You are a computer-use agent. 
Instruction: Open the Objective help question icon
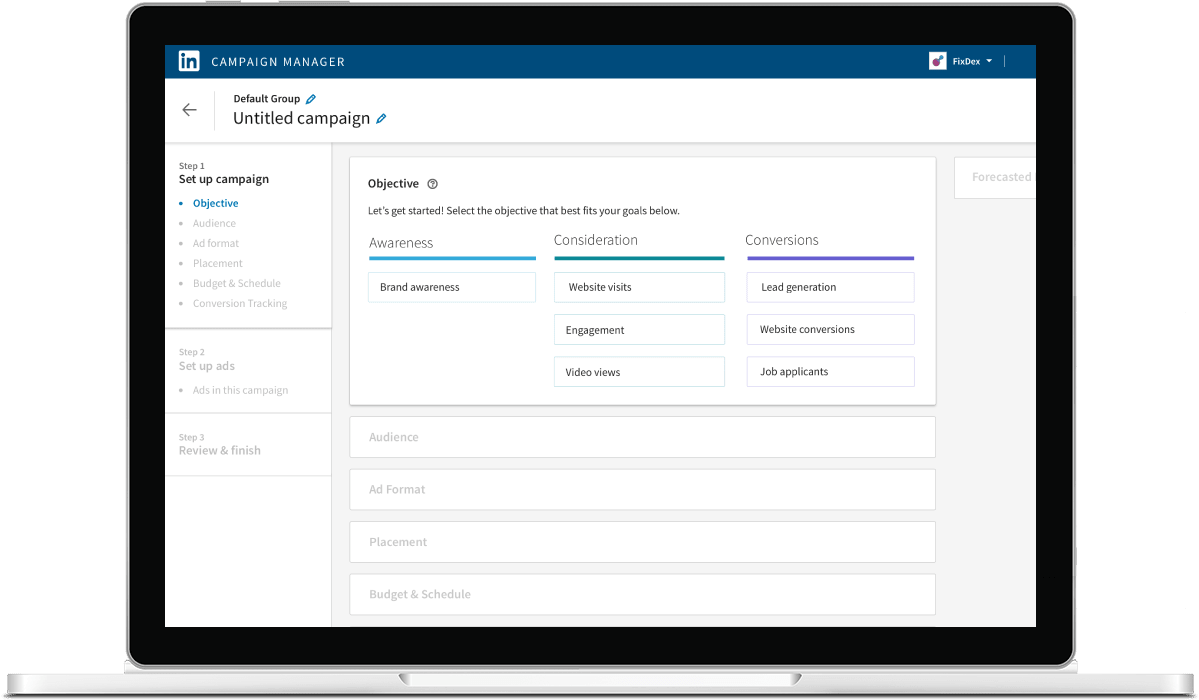pyautogui.click(x=433, y=184)
